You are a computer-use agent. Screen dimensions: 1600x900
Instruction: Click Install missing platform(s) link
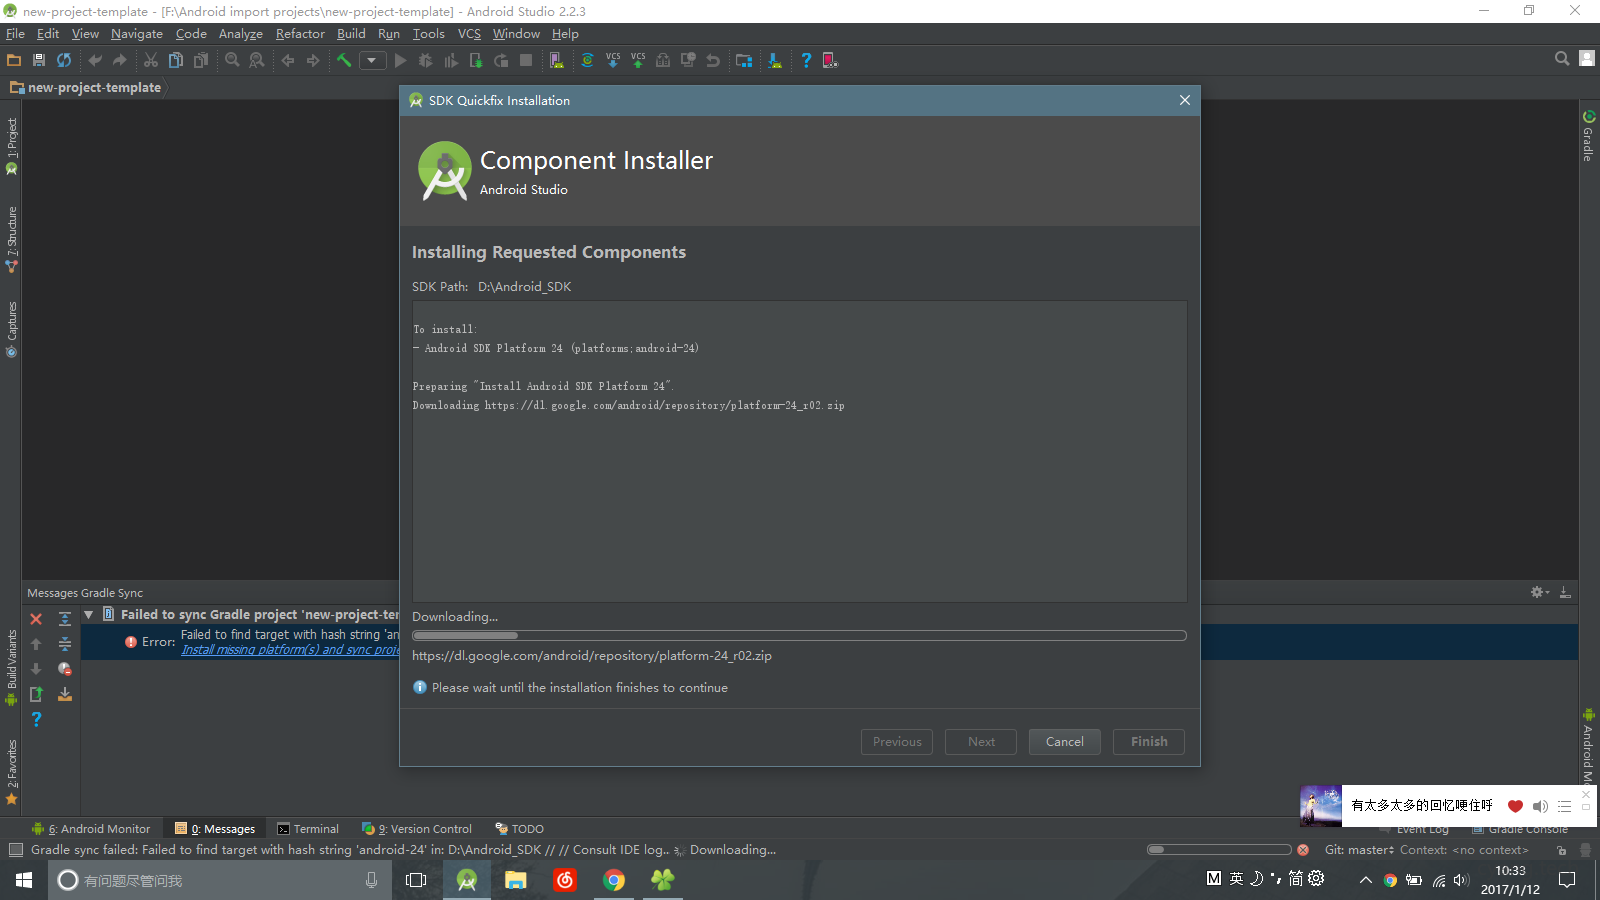tap(290, 650)
